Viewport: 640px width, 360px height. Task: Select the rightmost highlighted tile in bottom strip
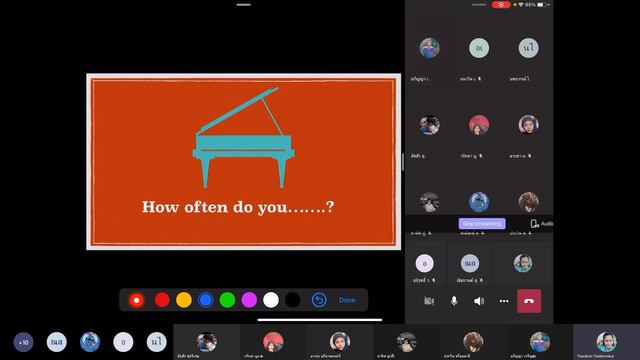click(607, 342)
